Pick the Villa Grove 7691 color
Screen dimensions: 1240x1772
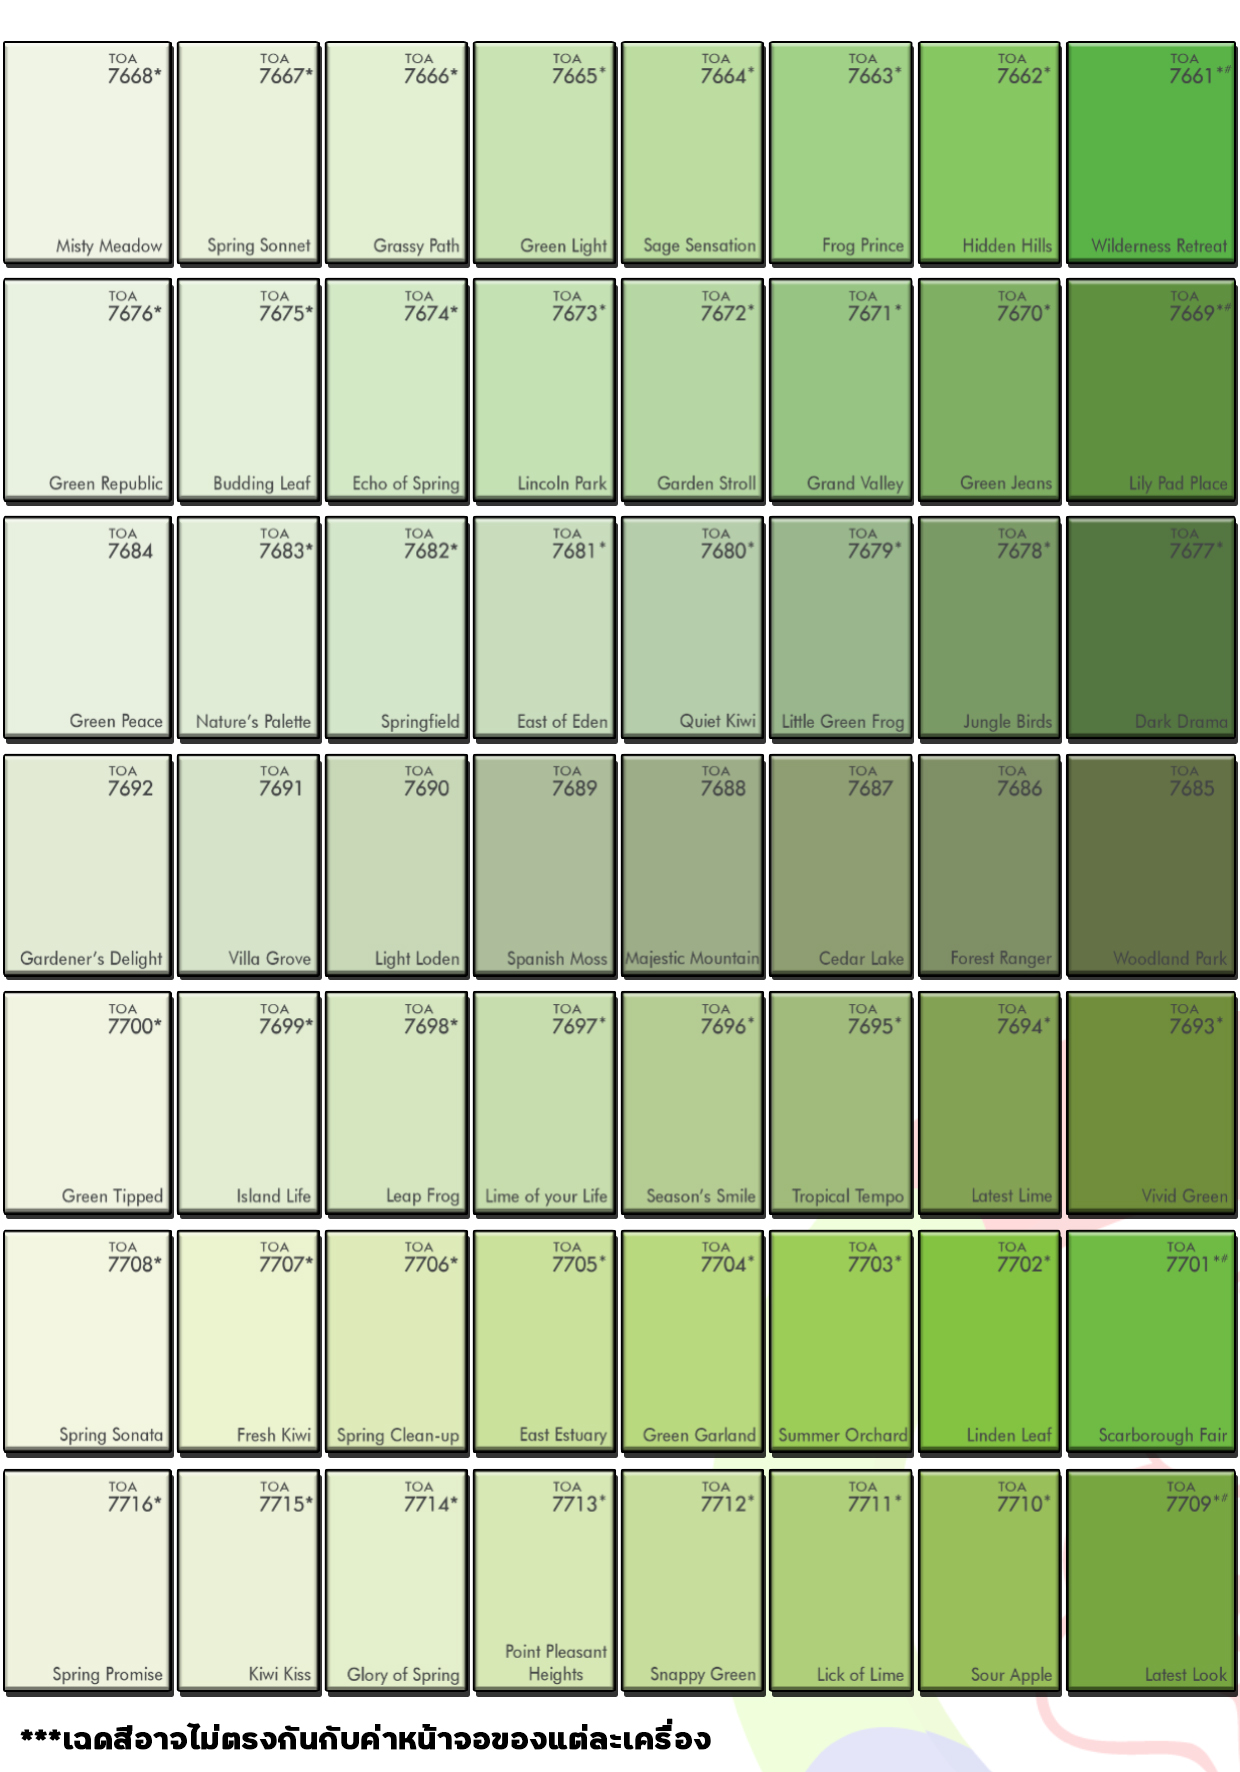pos(248,866)
